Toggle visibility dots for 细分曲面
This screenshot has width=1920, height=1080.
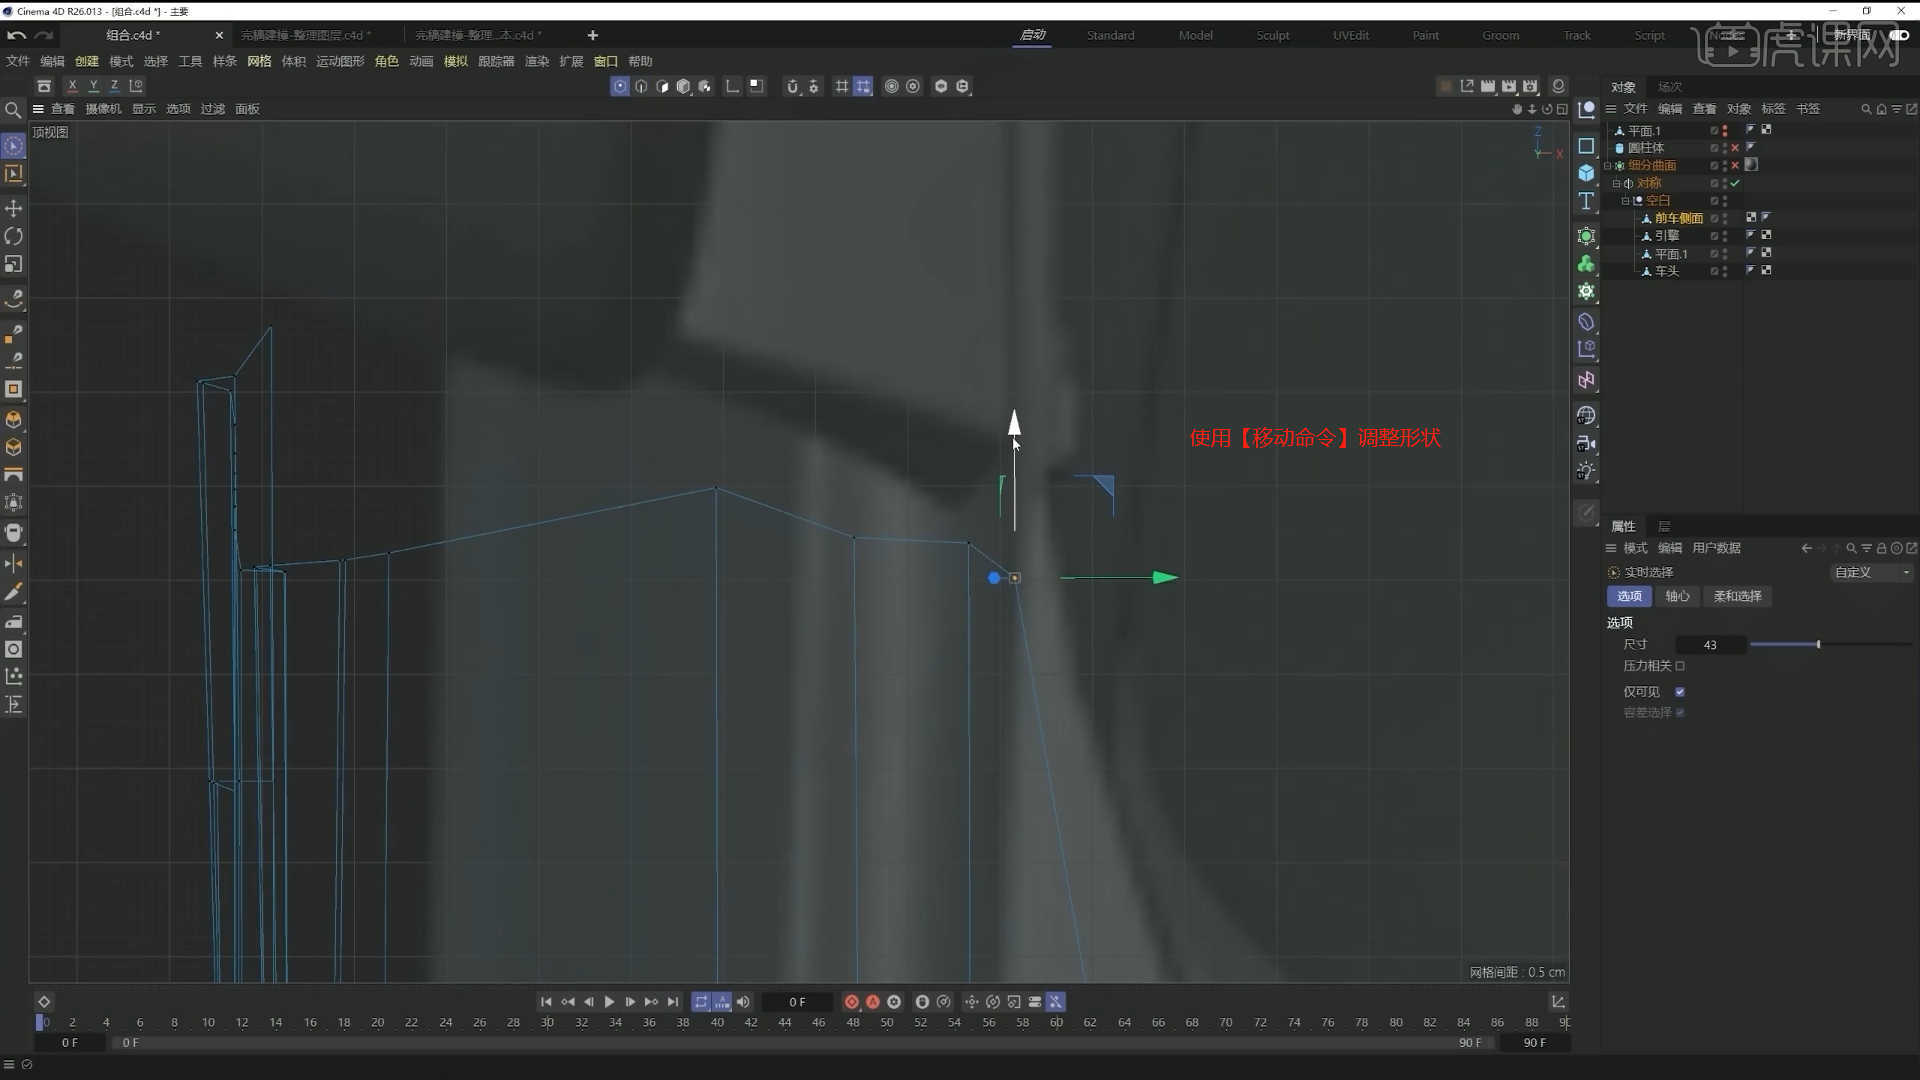(1725, 165)
